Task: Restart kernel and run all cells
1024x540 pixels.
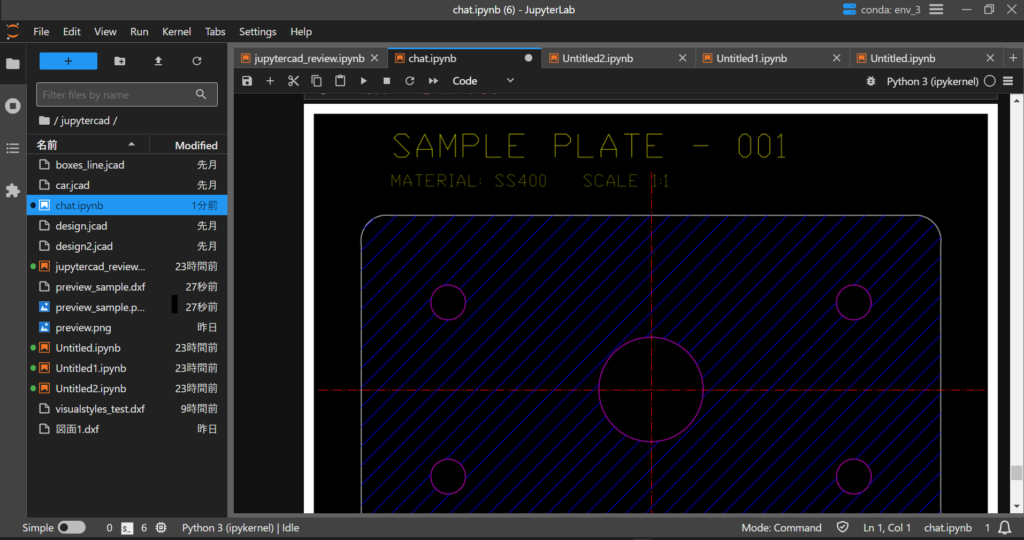Action: [433, 81]
